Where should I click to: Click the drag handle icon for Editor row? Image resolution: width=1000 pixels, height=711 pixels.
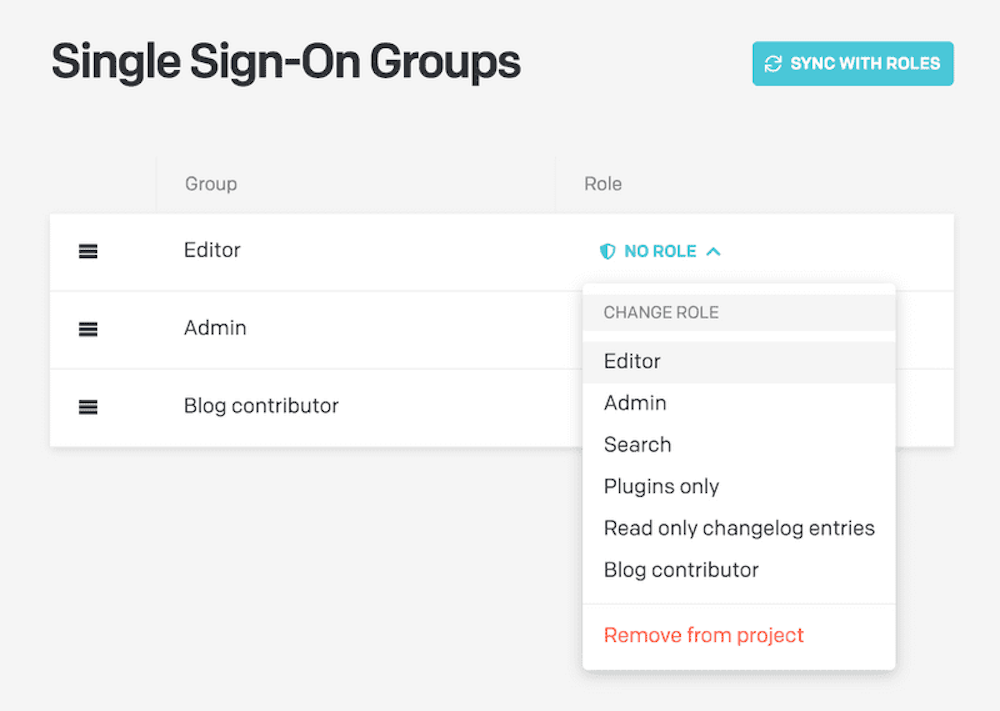88,251
